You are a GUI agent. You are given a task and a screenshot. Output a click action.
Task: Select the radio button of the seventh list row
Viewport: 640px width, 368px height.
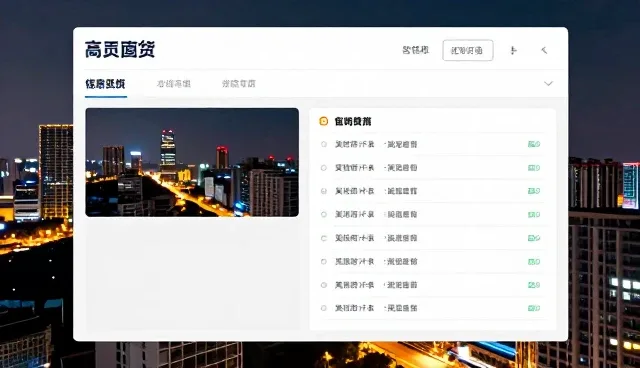pos(324,285)
